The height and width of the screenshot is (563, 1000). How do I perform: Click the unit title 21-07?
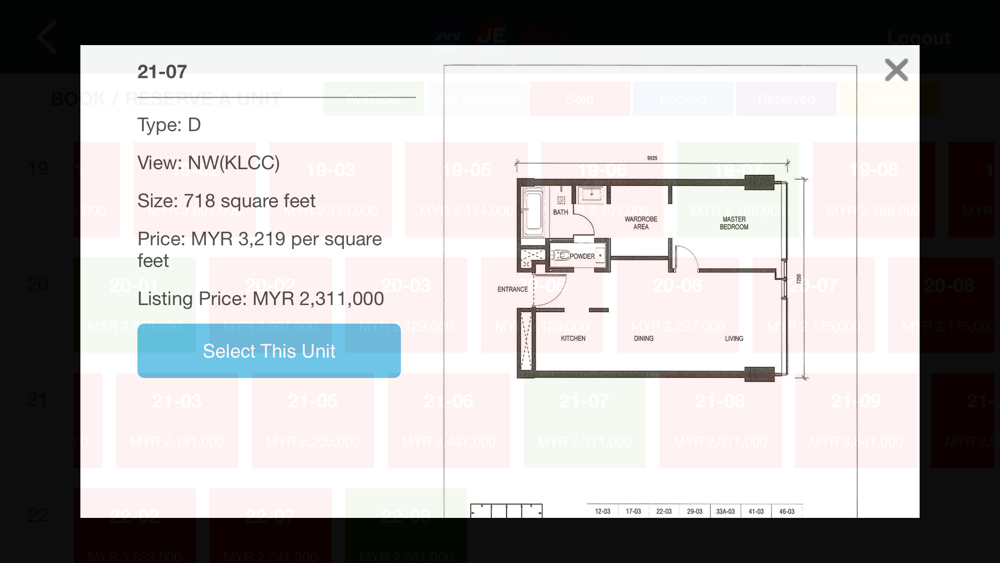[162, 71]
